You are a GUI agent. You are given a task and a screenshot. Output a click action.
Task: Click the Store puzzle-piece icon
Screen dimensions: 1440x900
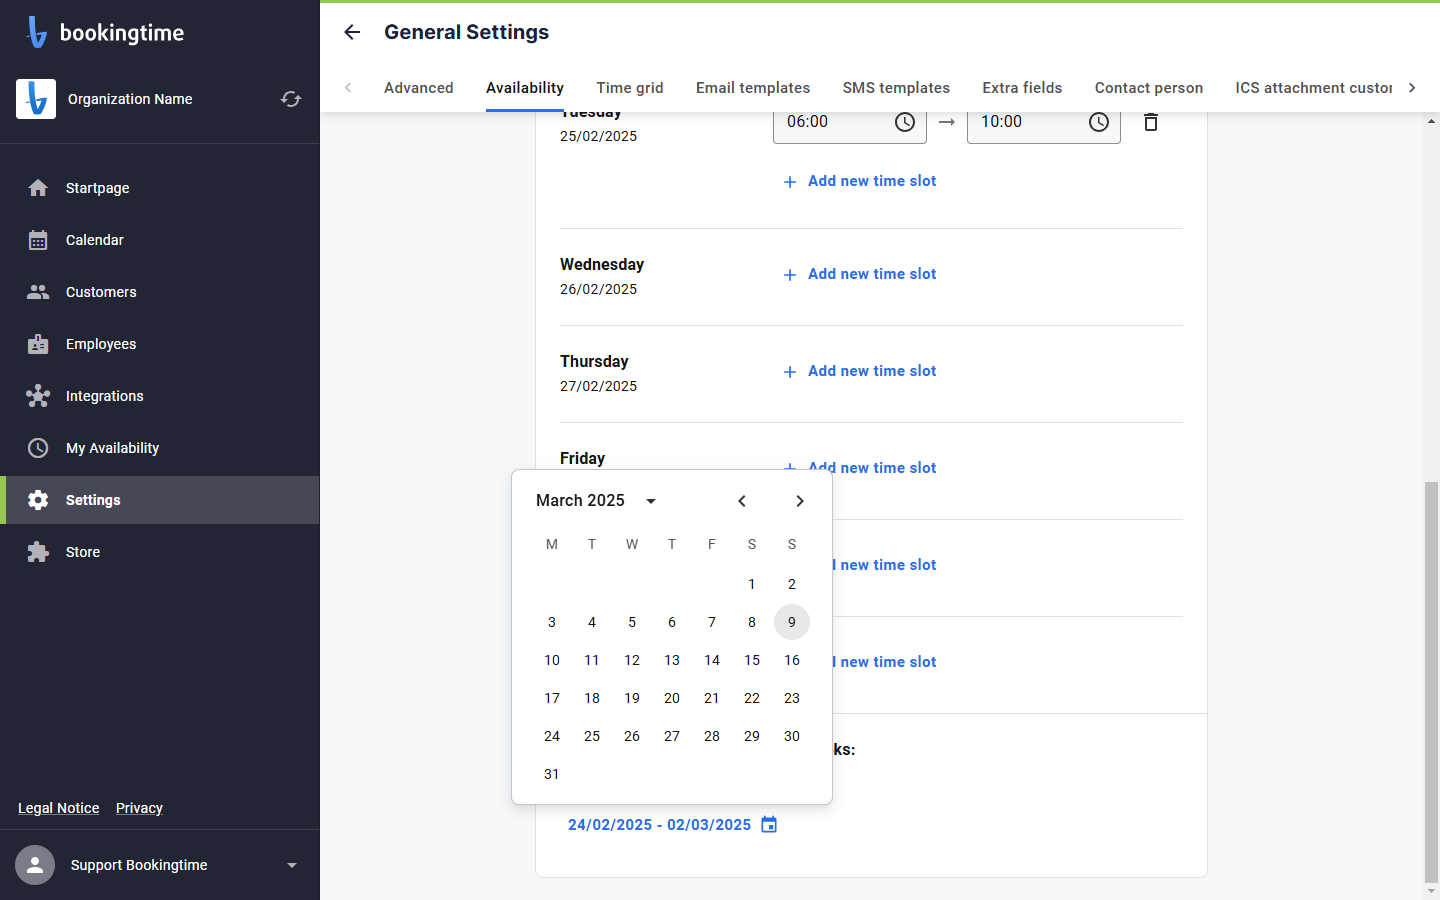click(38, 552)
